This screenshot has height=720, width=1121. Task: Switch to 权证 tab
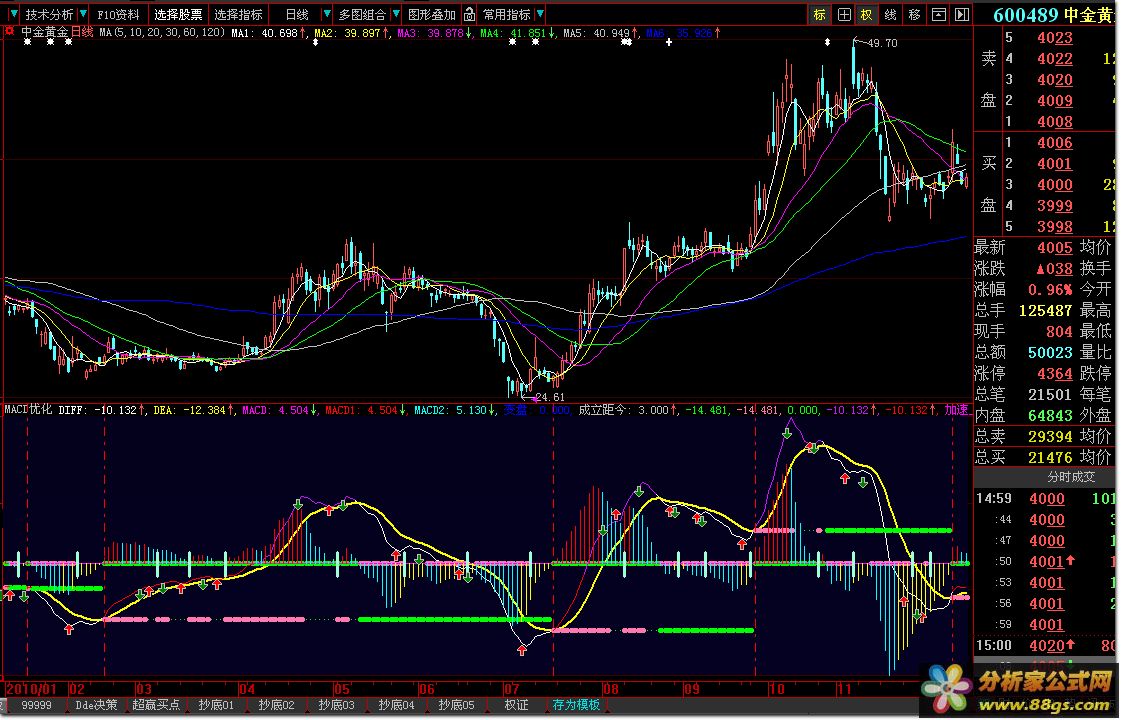(516, 705)
